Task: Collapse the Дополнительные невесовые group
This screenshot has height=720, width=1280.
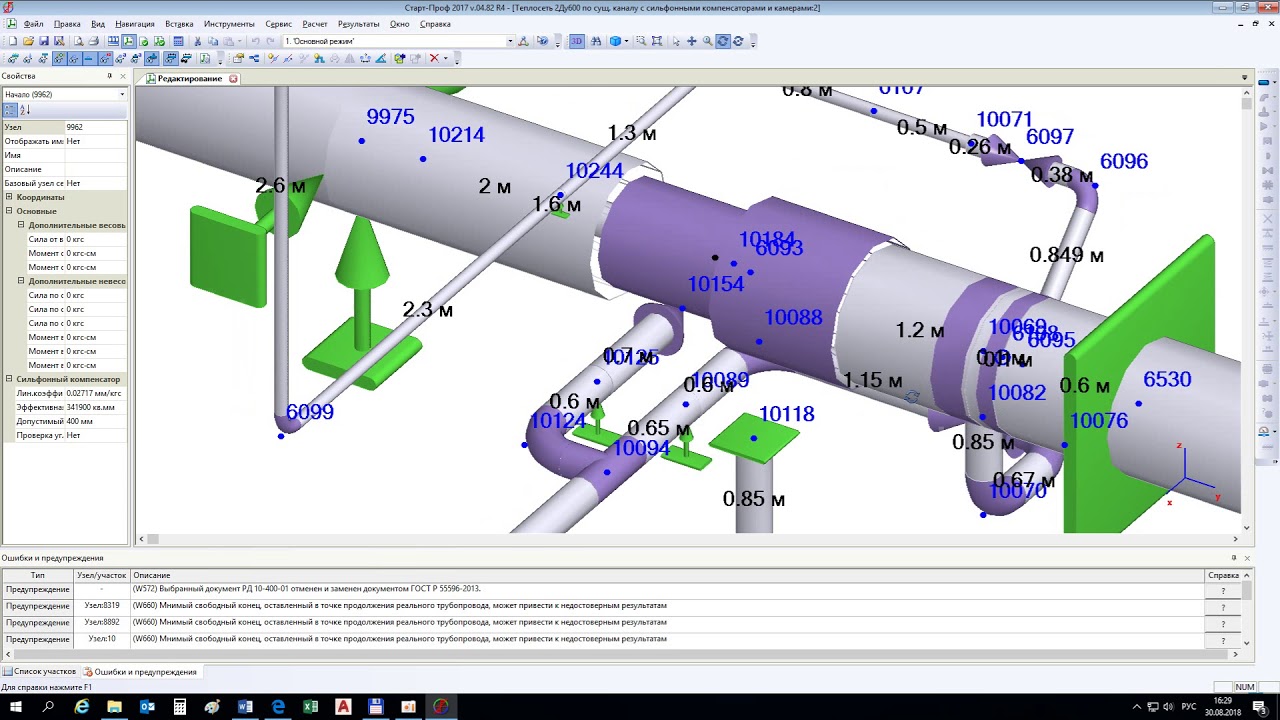Action: (21, 281)
